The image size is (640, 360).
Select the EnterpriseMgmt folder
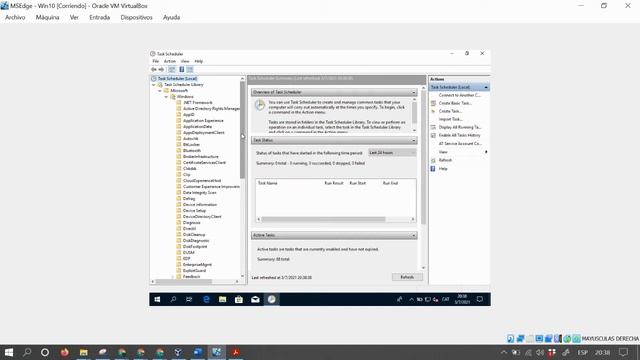point(197,264)
